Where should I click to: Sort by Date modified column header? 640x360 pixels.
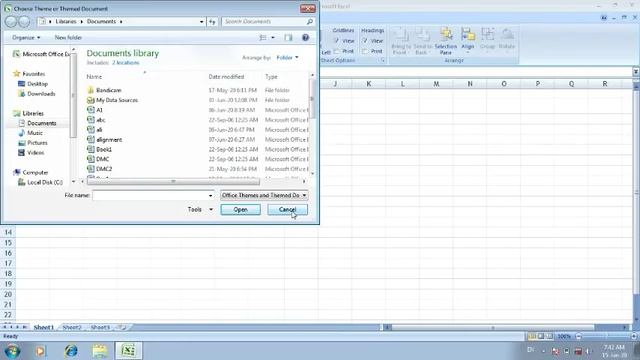[226, 77]
